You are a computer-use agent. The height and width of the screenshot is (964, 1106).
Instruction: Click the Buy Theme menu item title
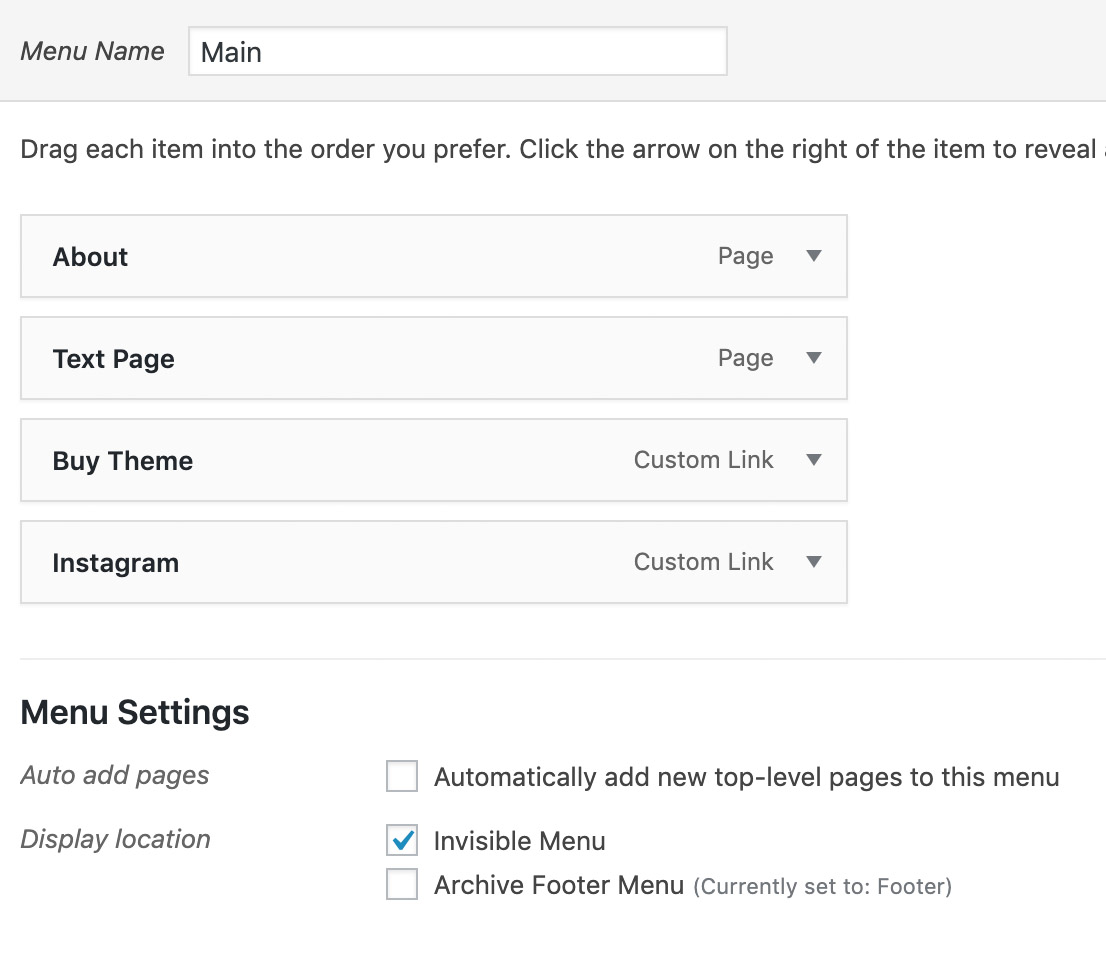122,461
